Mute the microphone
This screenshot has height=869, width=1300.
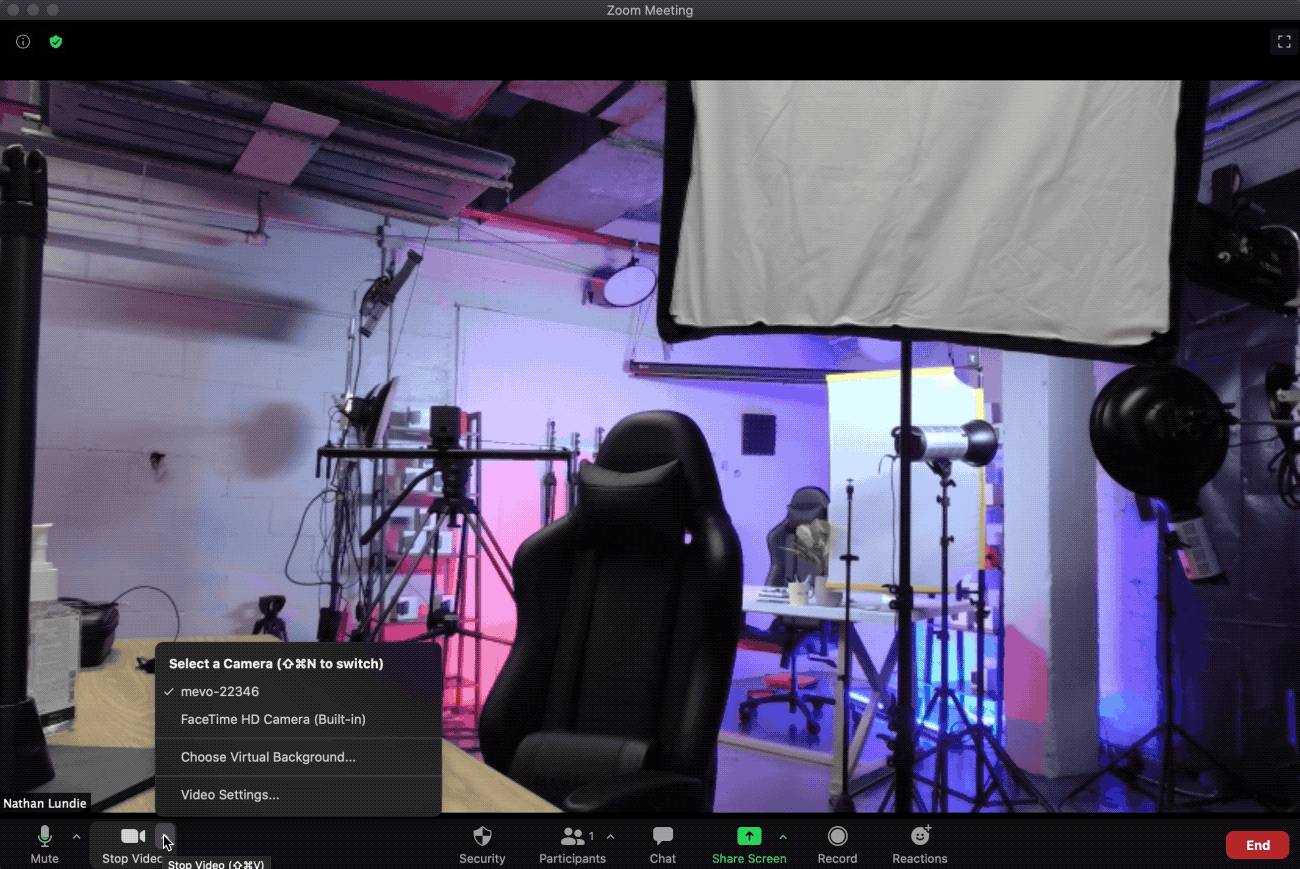pos(44,844)
